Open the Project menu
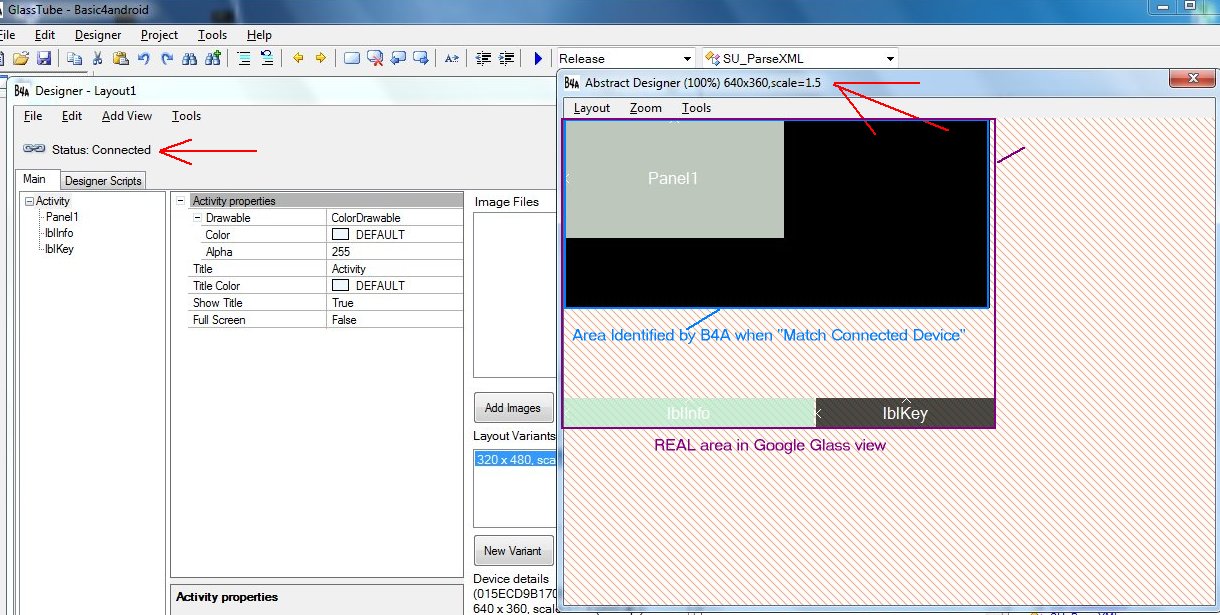Image resolution: width=1220 pixels, height=615 pixels. (159, 35)
